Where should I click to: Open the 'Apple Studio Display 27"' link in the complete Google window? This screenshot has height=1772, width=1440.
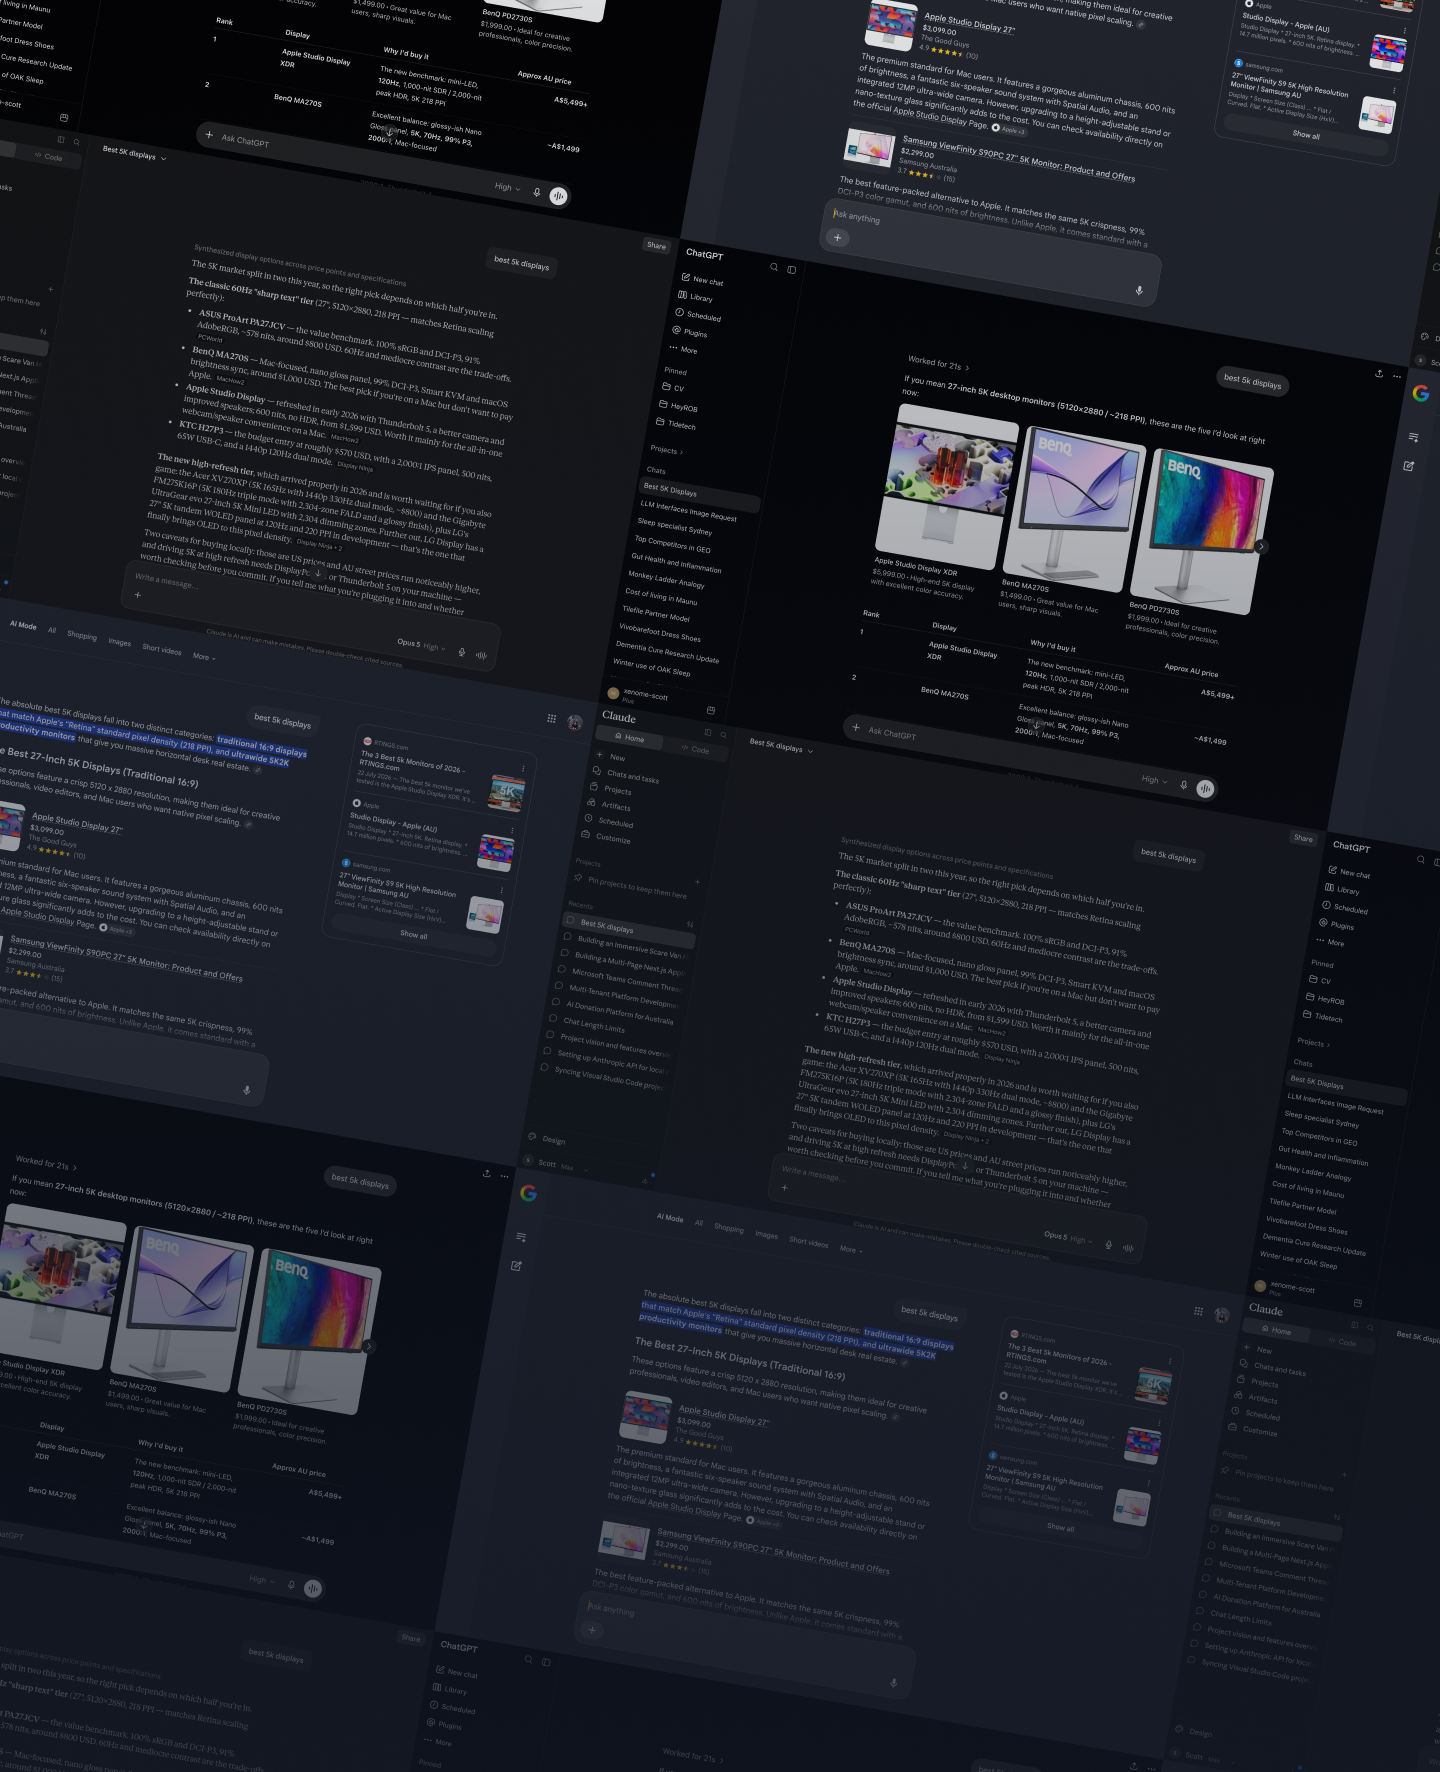click(724, 1415)
